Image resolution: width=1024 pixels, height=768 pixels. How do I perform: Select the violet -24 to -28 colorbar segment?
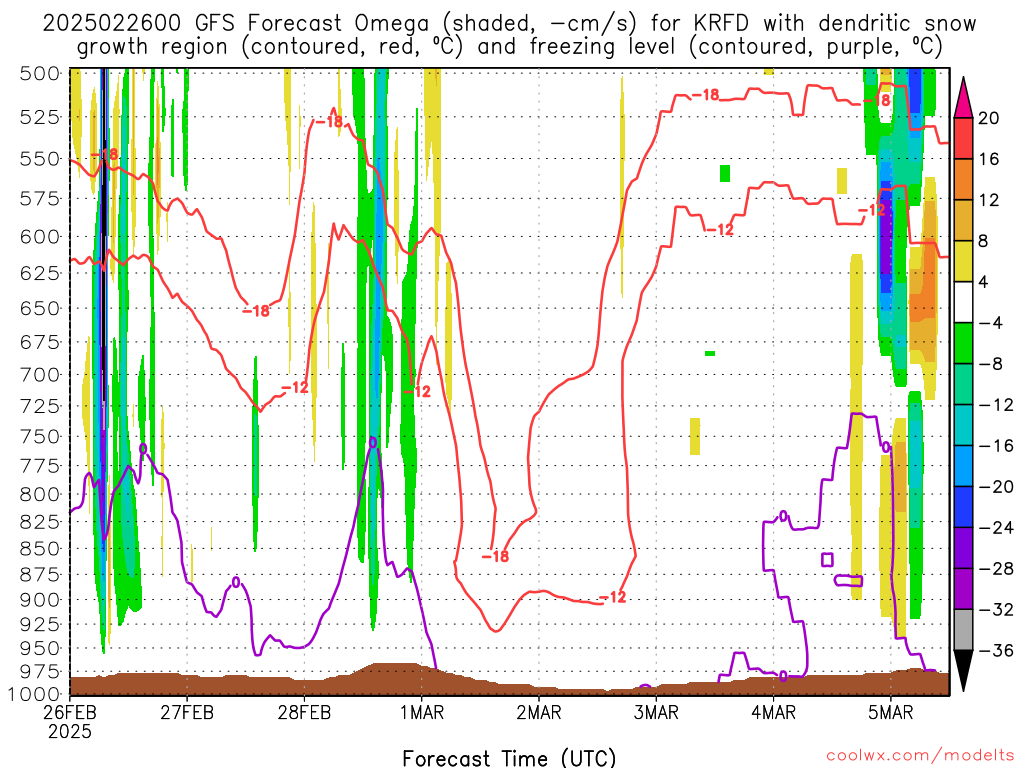coord(963,548)
